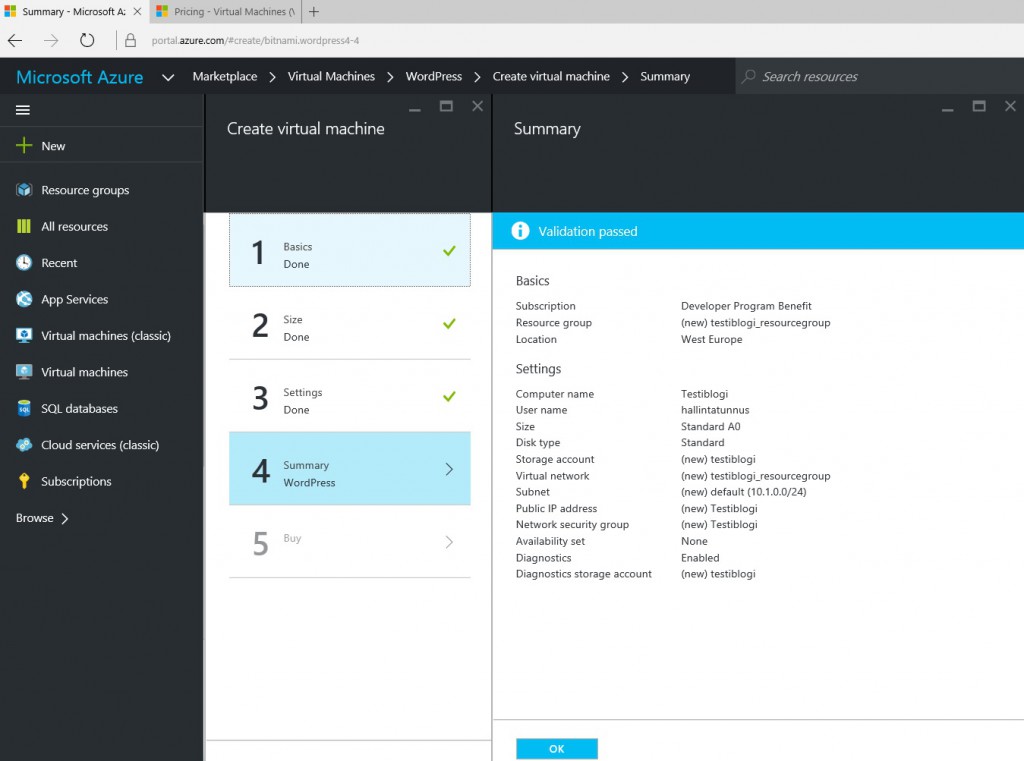Open the Subscriptions sidebar link
This screenshot has width=1024, height=761.
(76, 481)
